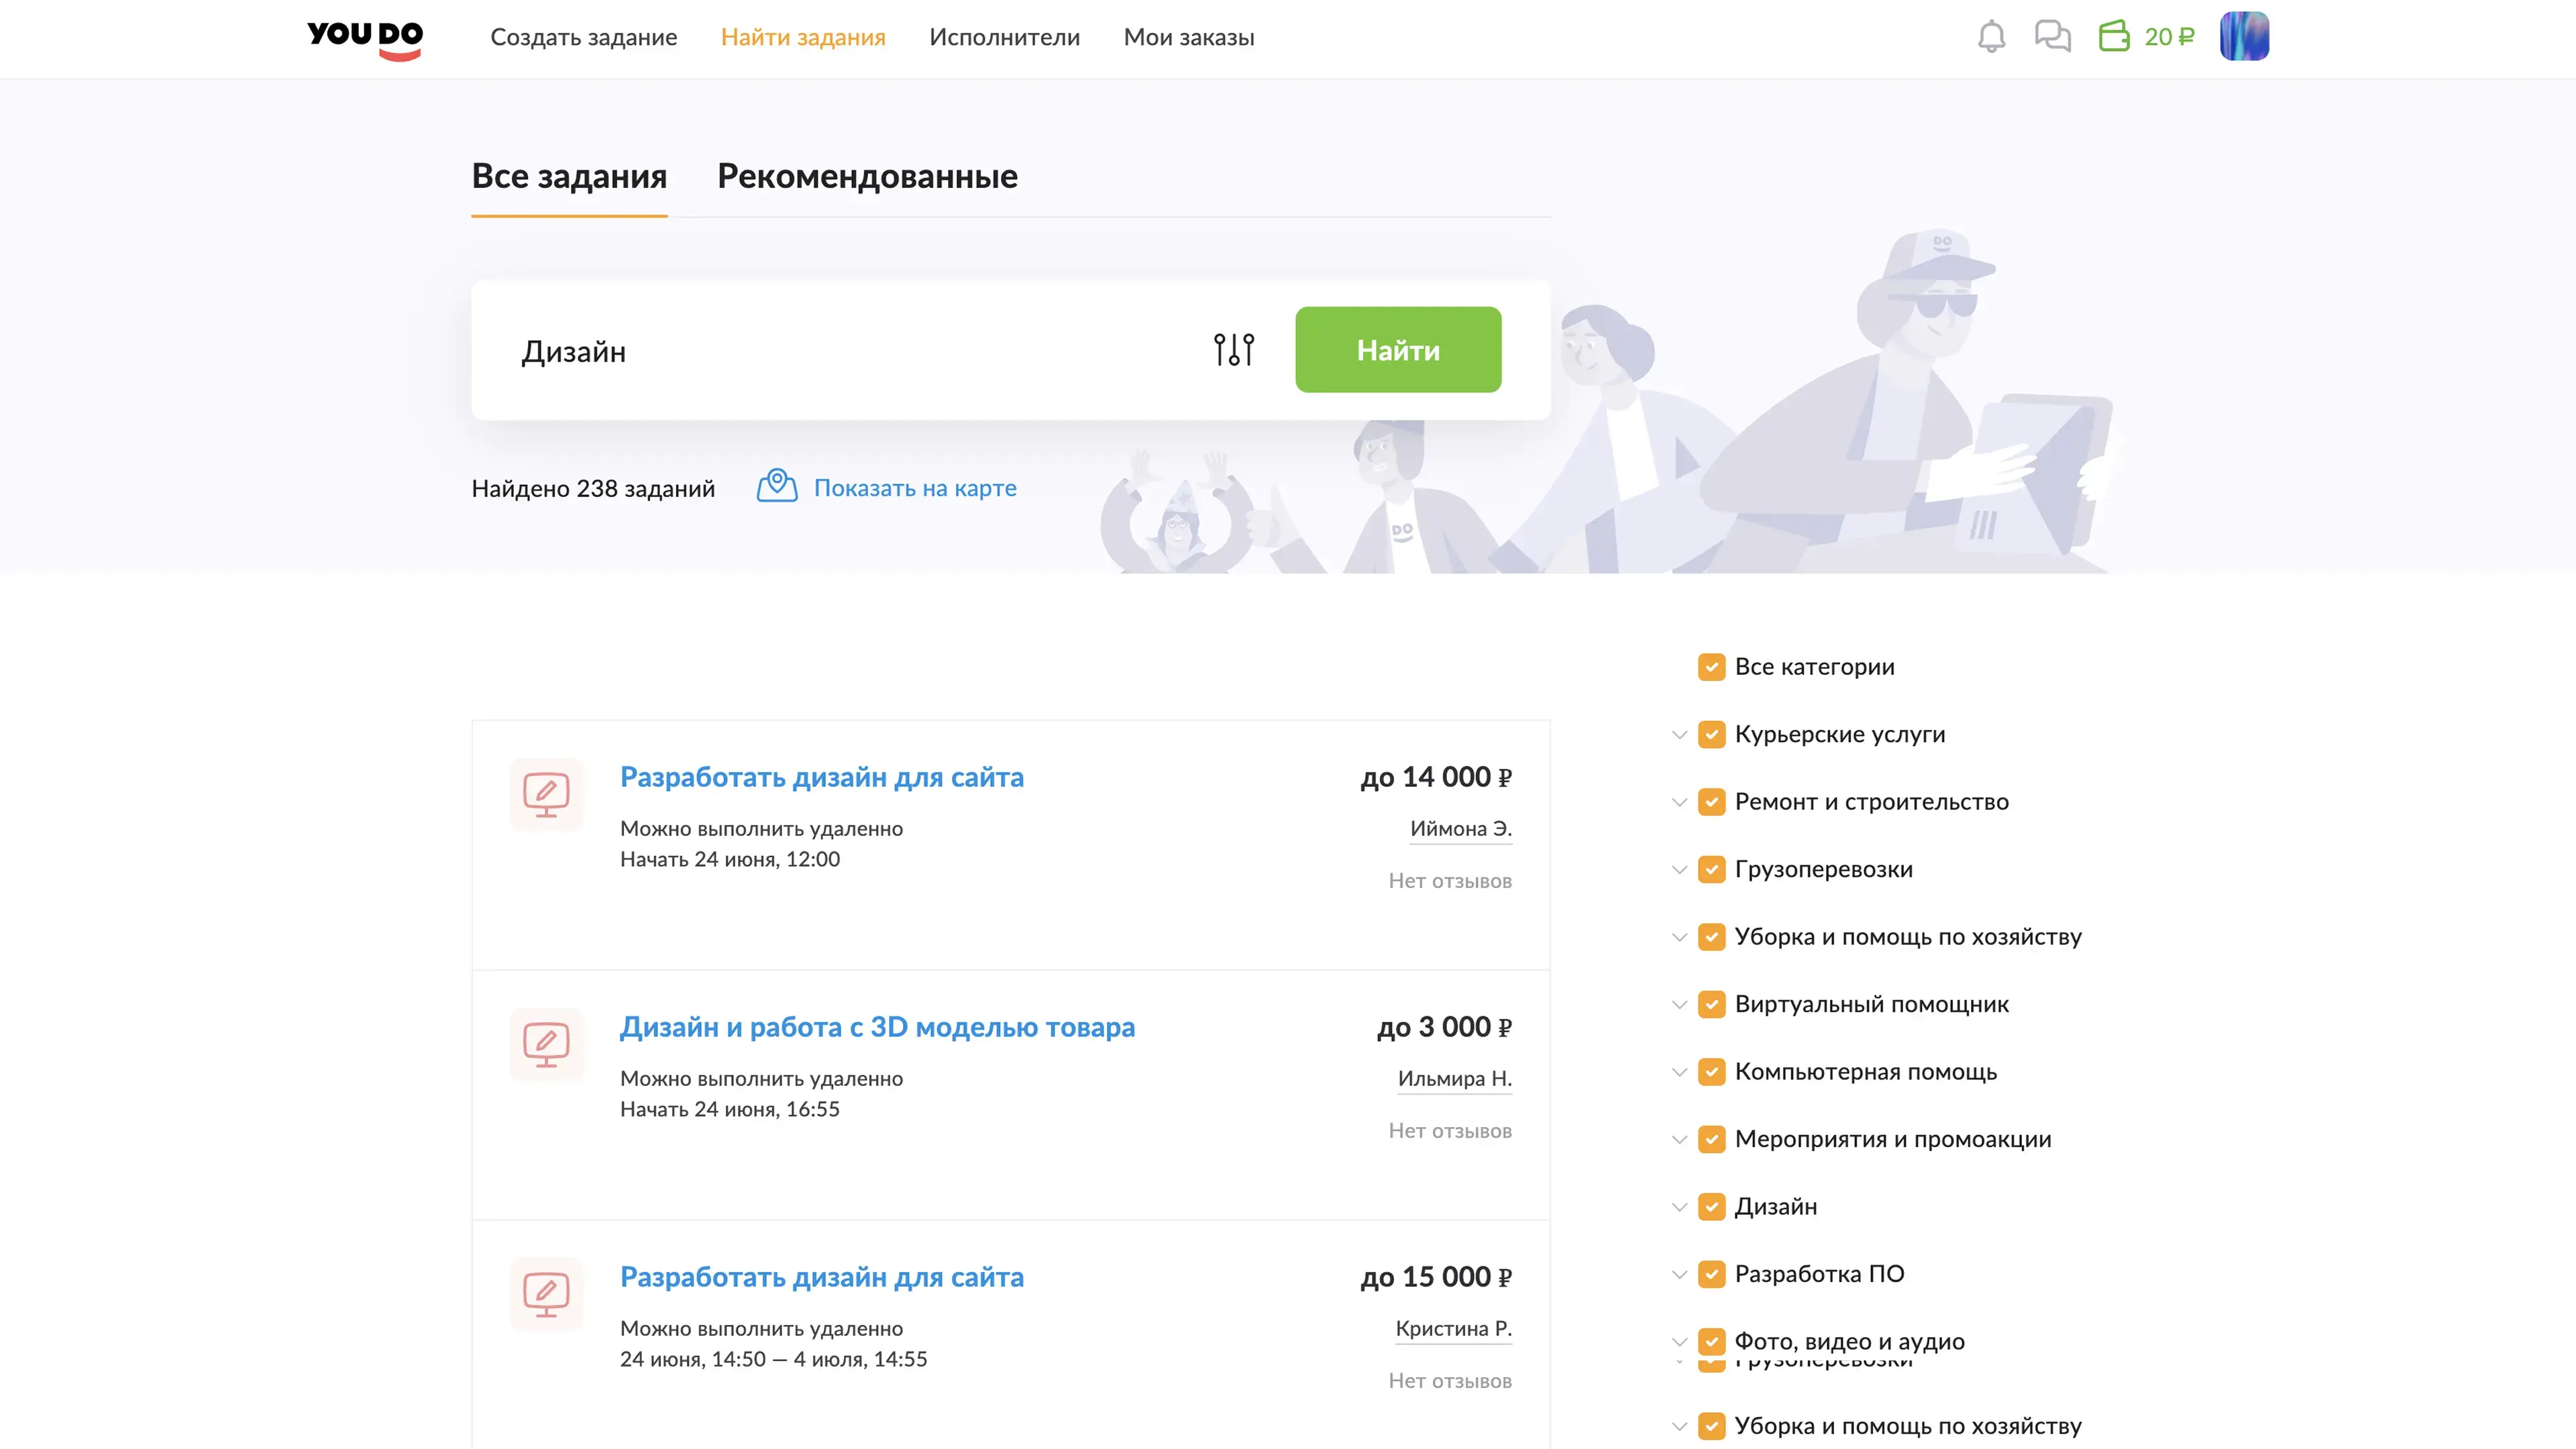This screenshot has width=2576, height=1449.
Task: Uncheck the Все категории checkbox
Action: pos(1711,667)
